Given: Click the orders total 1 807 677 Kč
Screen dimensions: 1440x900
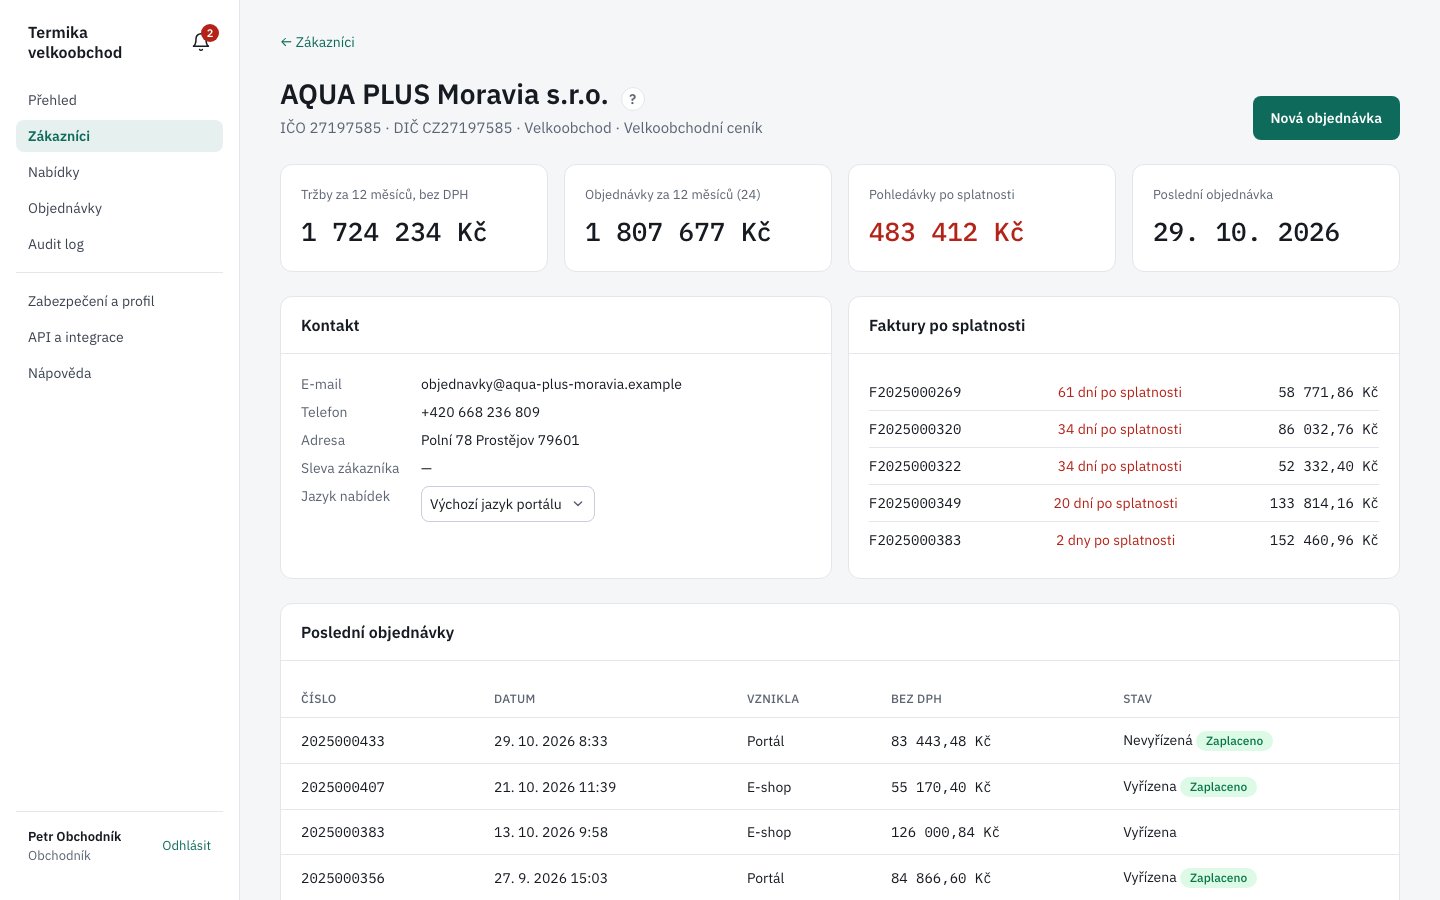Looking at the screenshot, I should point(678,232).
